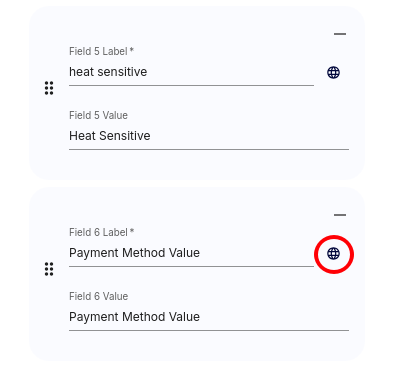Screen dimensions: 409x366
Task: Focus the Field 5 Label input
Action: [x=191, y=72]
